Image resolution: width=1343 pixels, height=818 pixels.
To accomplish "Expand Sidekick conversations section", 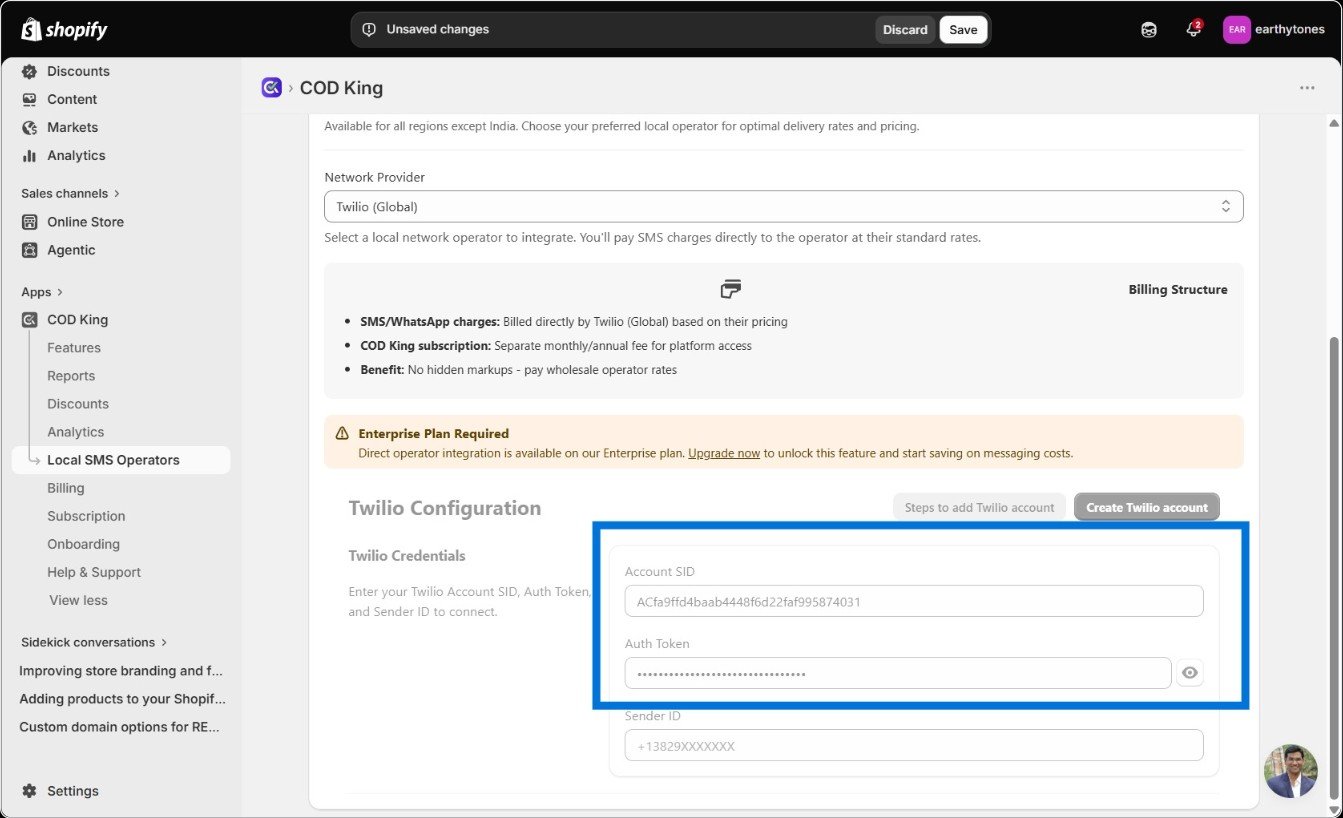I will [x=94, y=642].
